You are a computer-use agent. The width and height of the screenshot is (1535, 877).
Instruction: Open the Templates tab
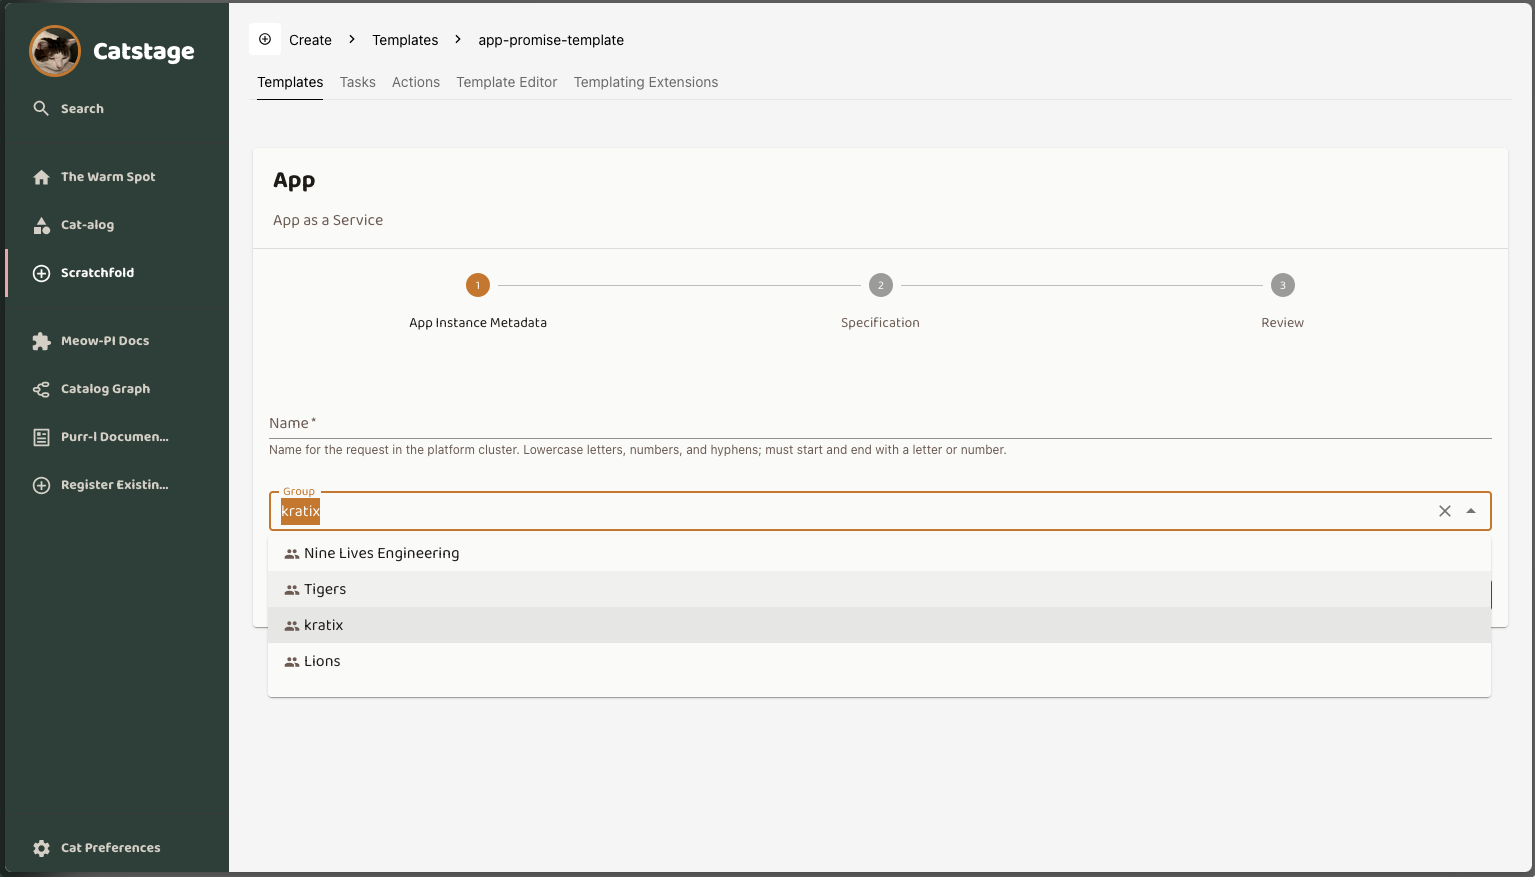[x=290, y=82]
